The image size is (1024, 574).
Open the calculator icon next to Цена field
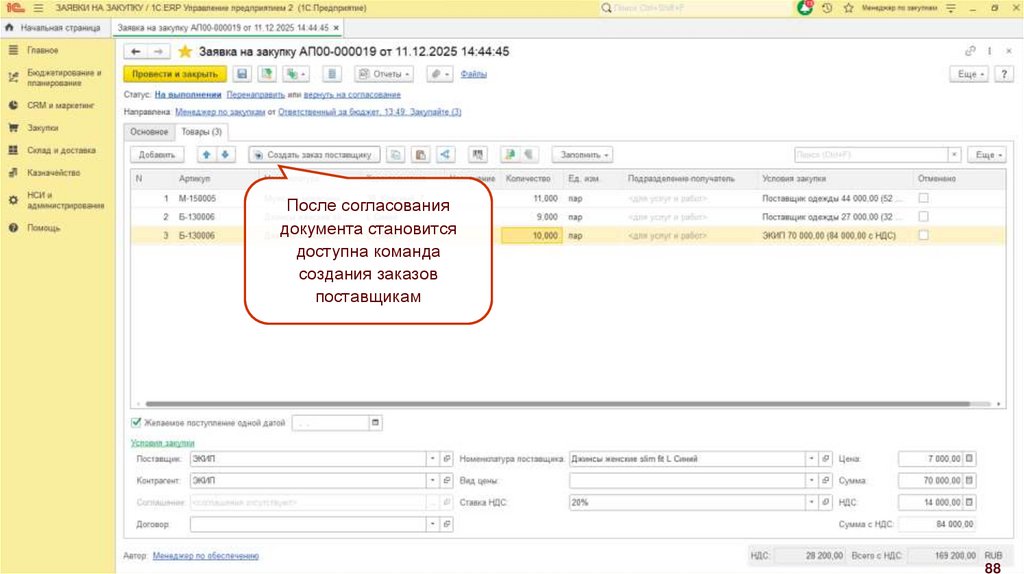[x=969, y=459]
